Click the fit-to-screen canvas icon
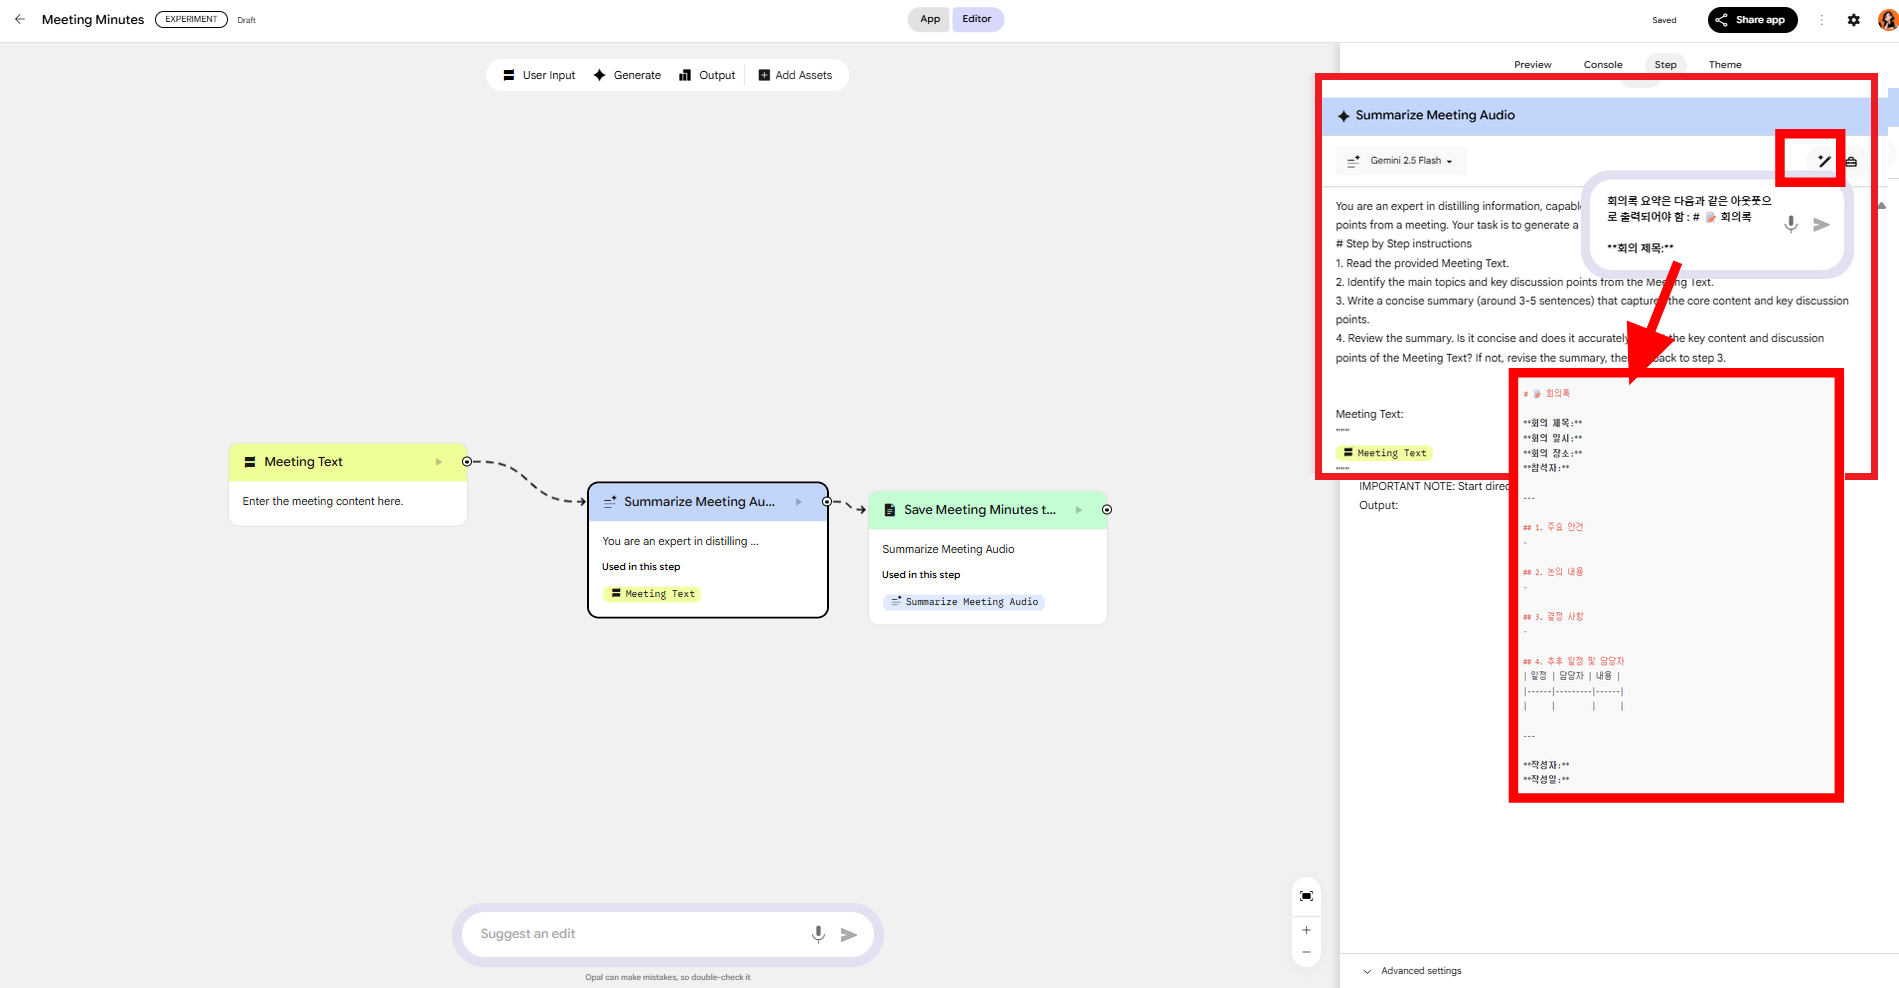Viewport: 1899px width, 988px height. pos(1306,896)
